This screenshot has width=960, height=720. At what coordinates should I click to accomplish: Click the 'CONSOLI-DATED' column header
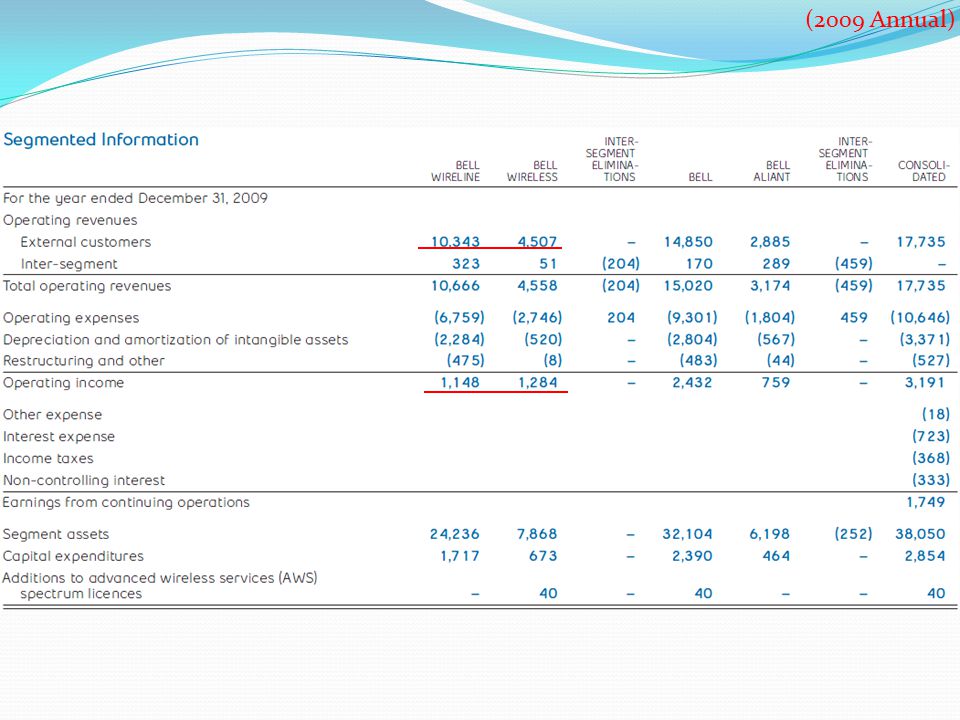coord(923,171)
